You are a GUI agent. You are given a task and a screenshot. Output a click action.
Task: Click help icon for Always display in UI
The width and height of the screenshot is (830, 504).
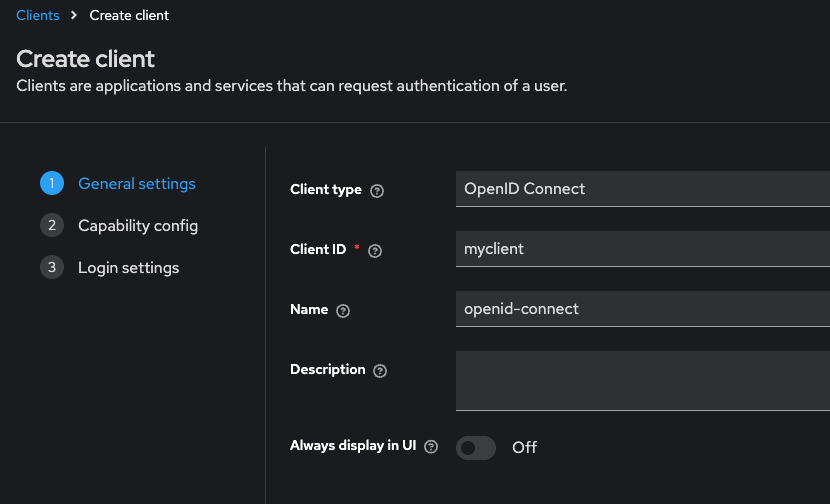point(431,447)
